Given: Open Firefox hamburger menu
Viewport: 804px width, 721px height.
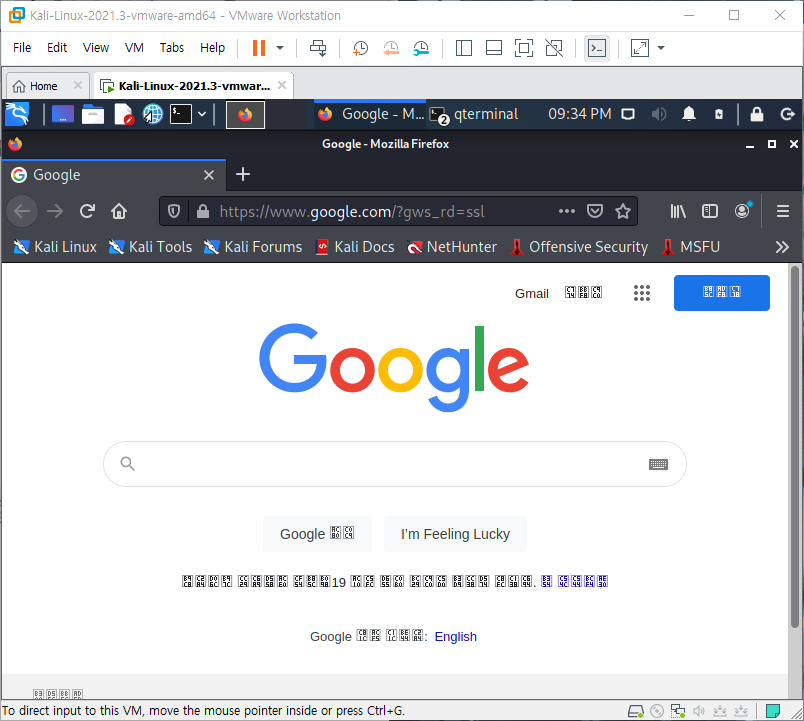Looking at the screenshot, I should [x=782, y=211].
